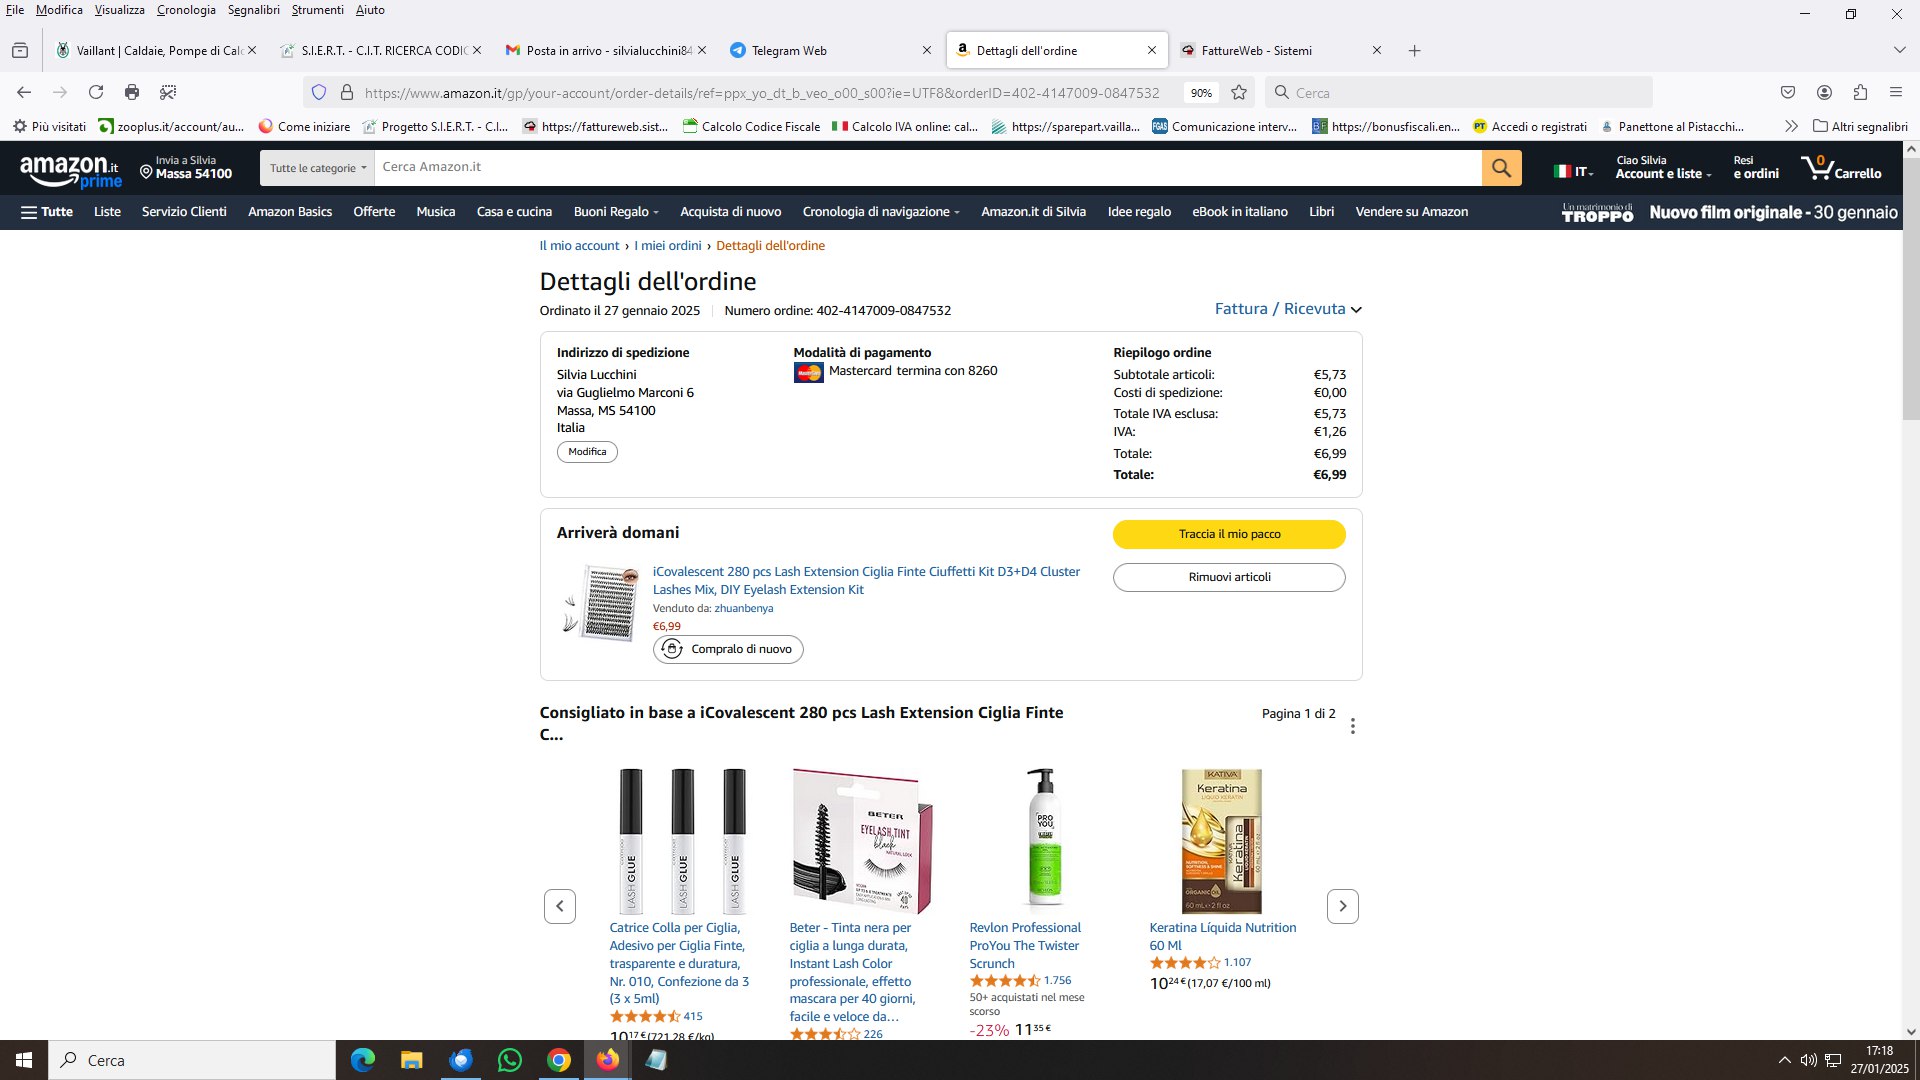
Task: Open the Cronologia menu in menu bar
Action: (x=186, y=10)
